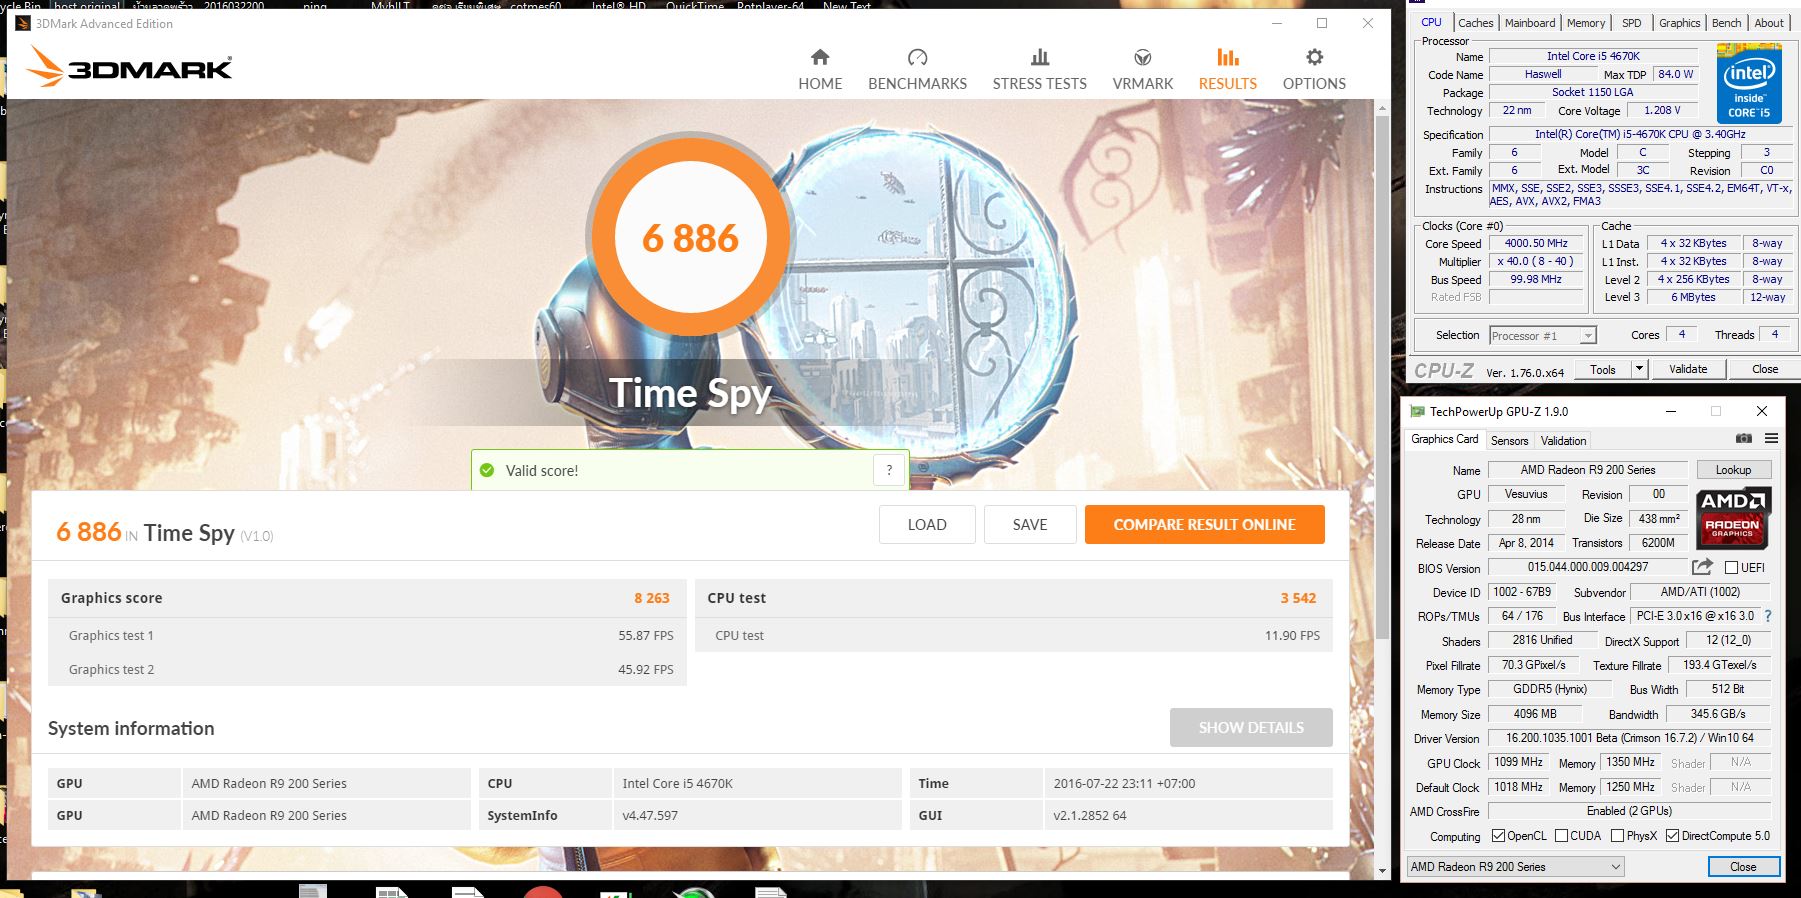This screenshot has width=1801, height=898.
Task: Switch to the About tab in CPU-Z
Action: (x=1769, y=23)
